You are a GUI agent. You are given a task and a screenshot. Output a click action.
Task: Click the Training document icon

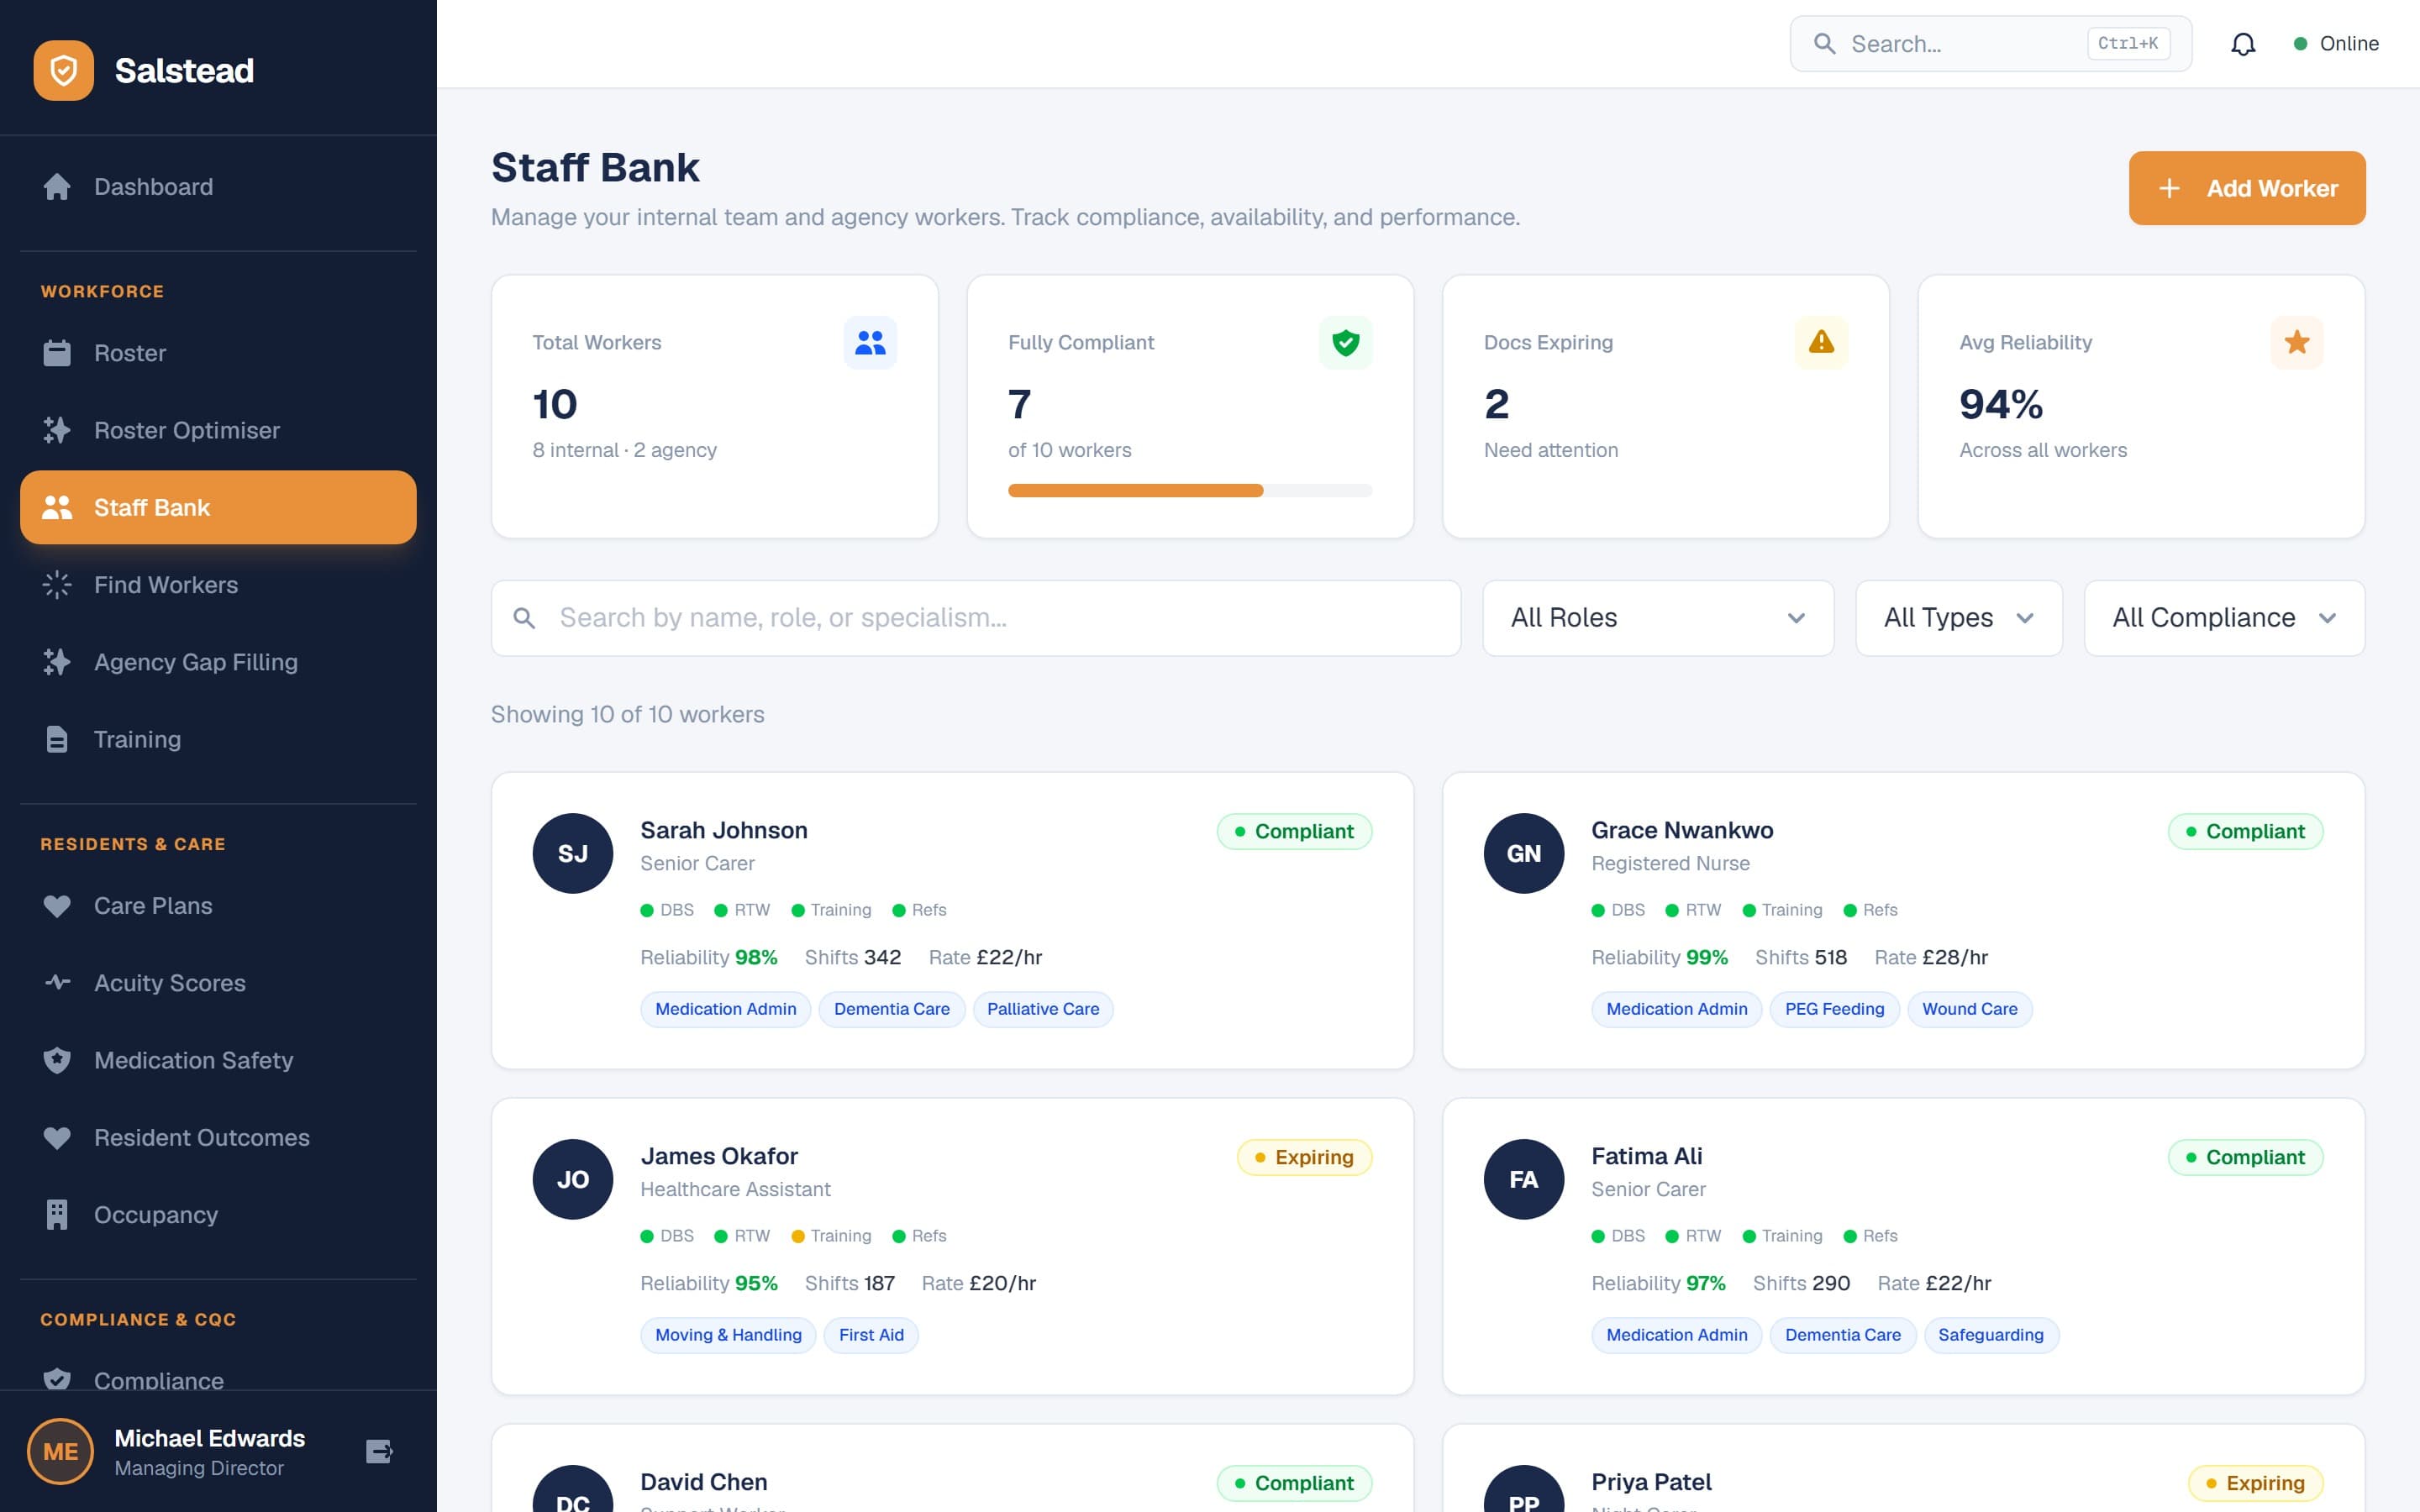(57, 739)
